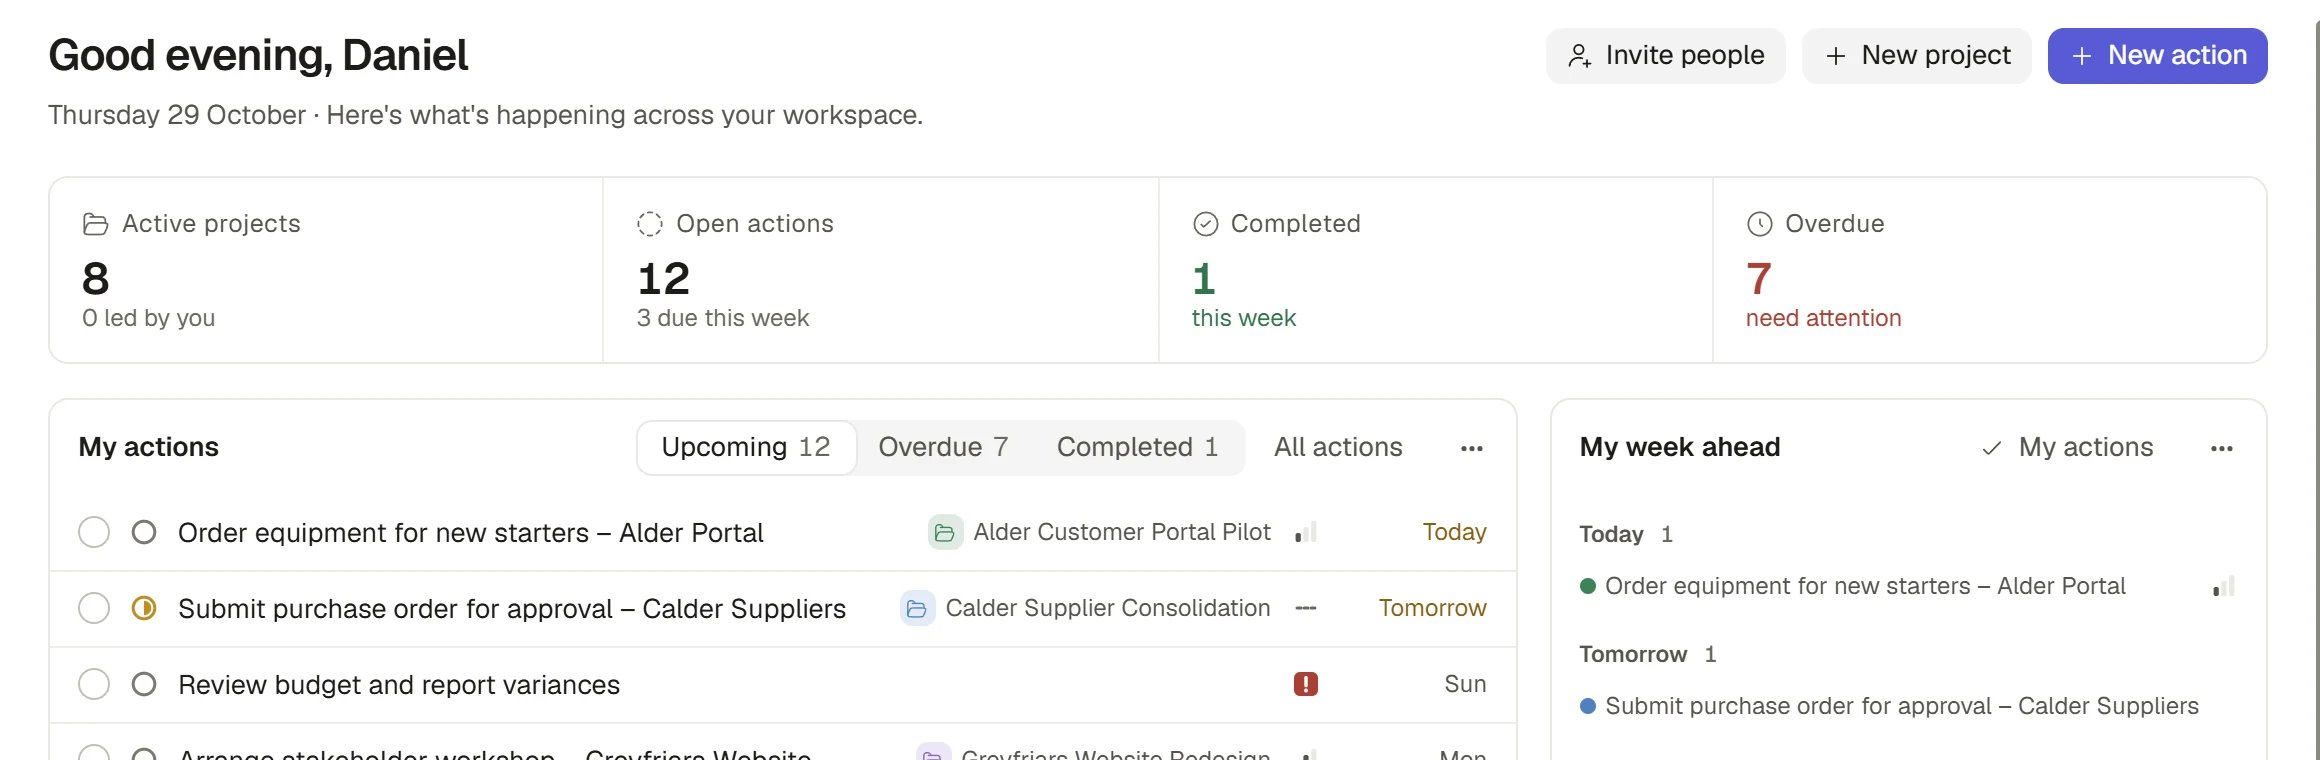2320x760 pixels.
Task: Create a New project
Action: pyautogui.click(x=1916, y=56)
